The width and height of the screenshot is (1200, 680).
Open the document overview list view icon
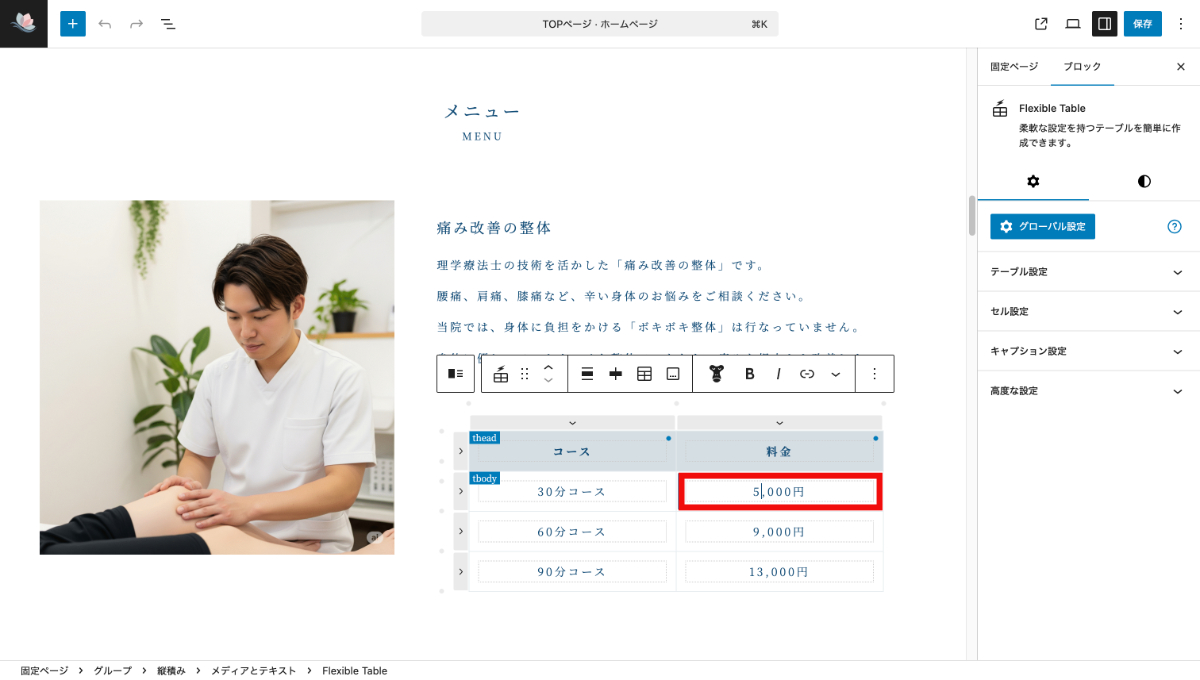point(168,23)
